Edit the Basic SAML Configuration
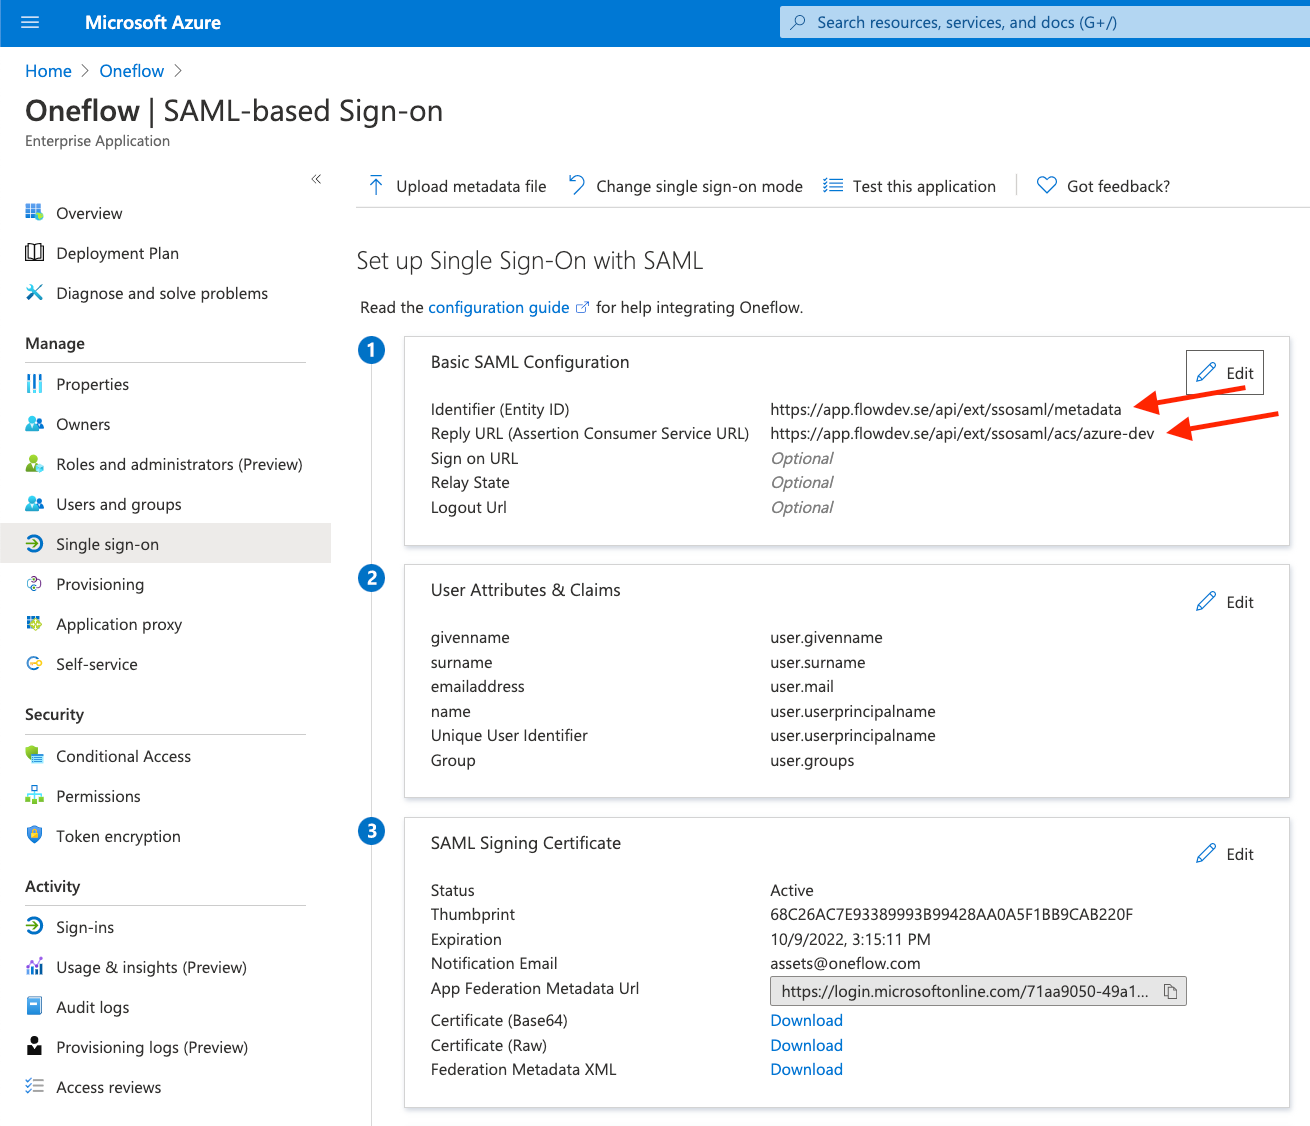 tap(1224, 372)
